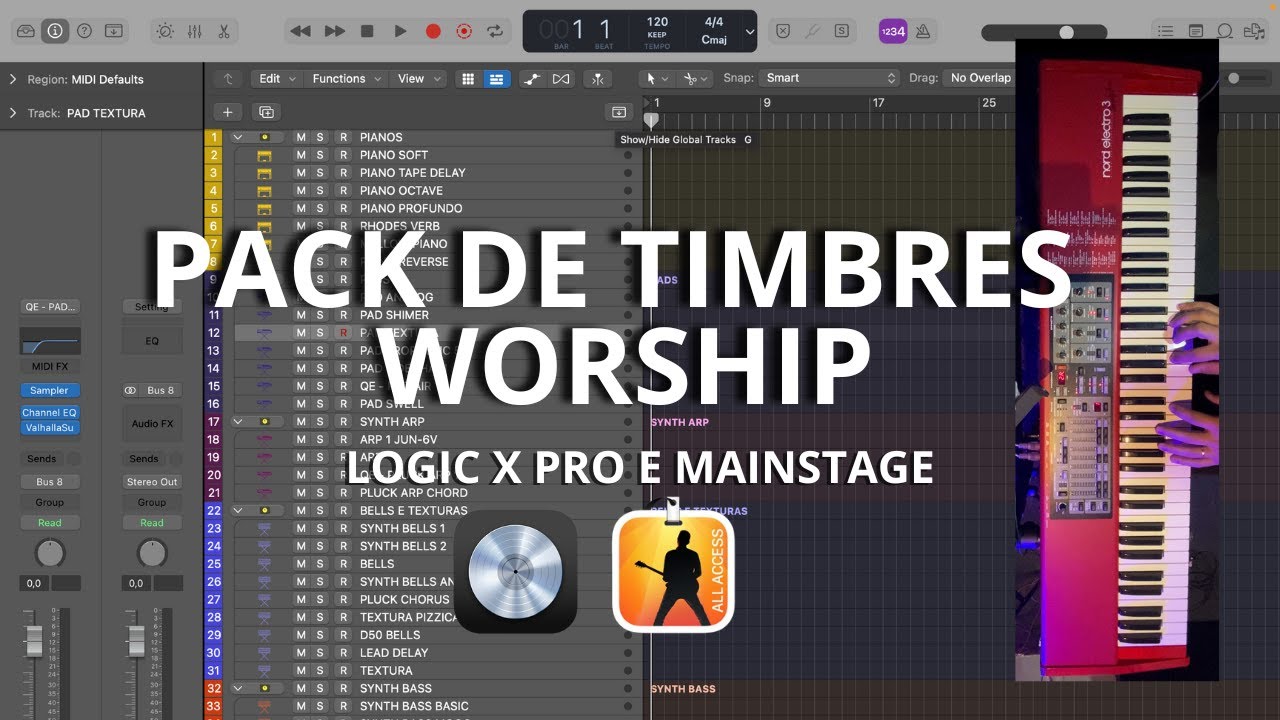Record-enable the PIANO OCTAVE track
Image resolution: width=1280 pixels, height=720 pixels.
pos(343,191)
